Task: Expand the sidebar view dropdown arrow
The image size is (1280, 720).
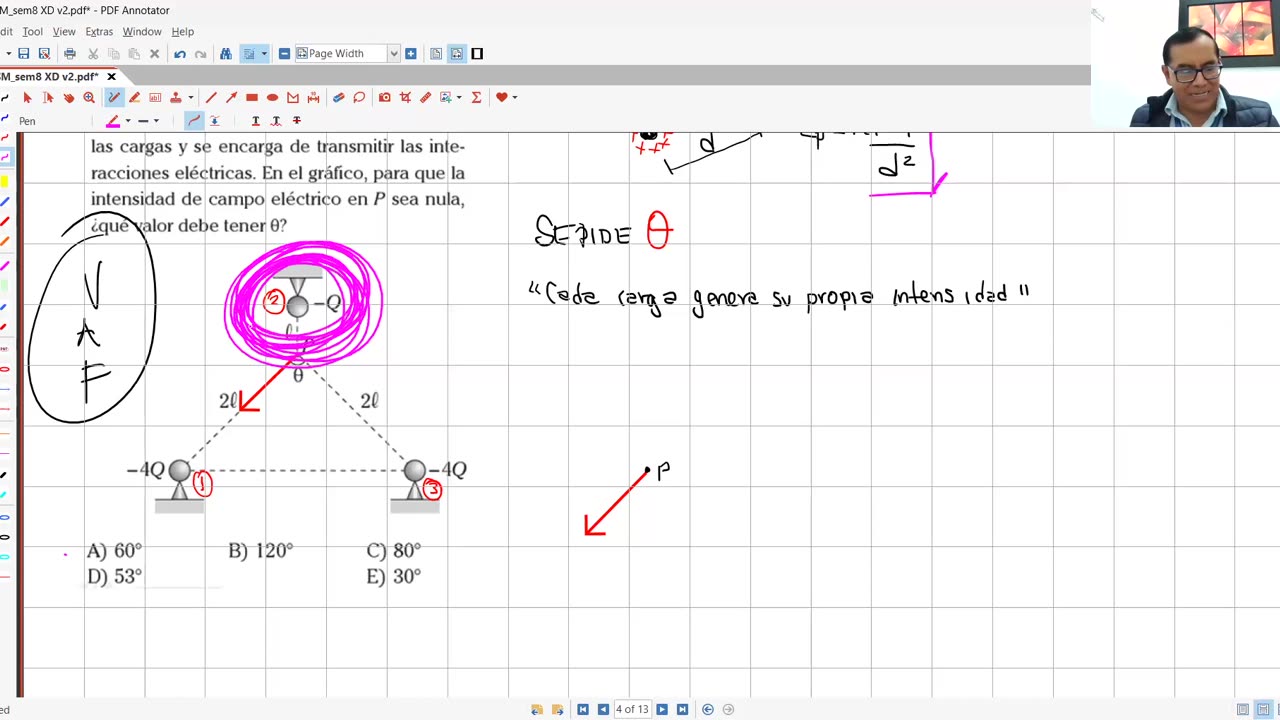Action: (x=263, y=54)
